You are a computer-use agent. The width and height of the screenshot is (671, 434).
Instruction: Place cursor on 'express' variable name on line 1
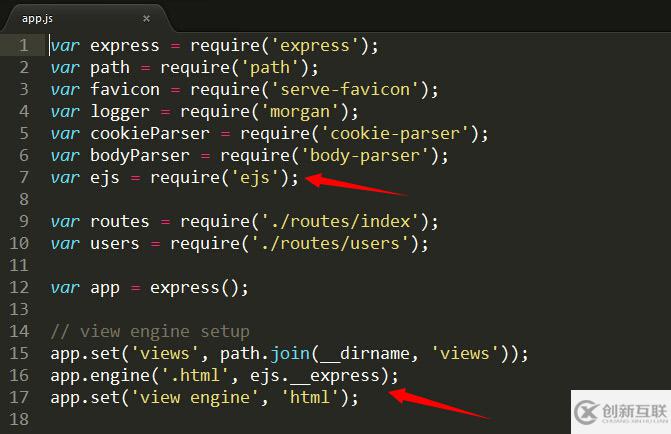pyautogui.click(x=125, y=45)
